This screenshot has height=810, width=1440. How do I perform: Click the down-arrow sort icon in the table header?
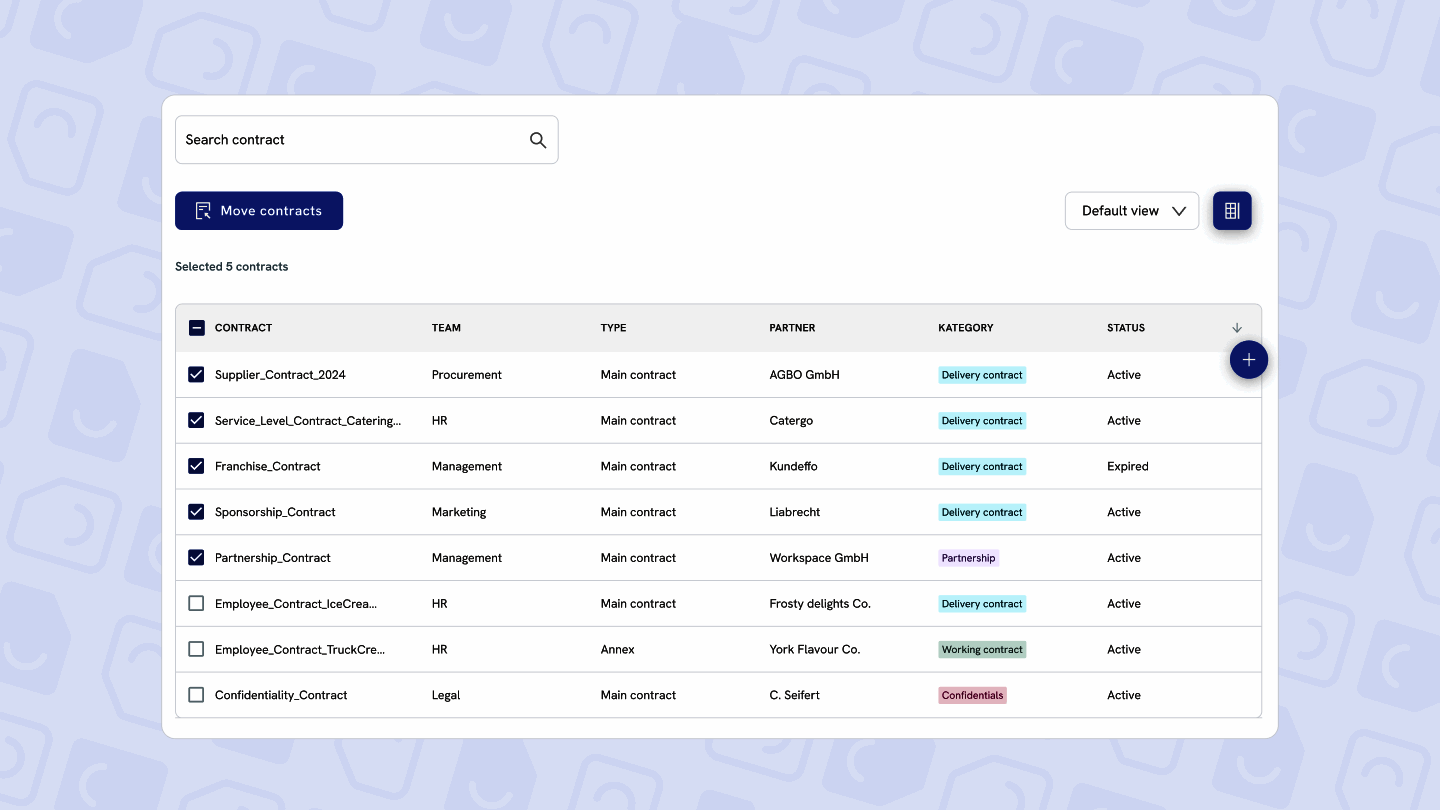point(1237,327)
